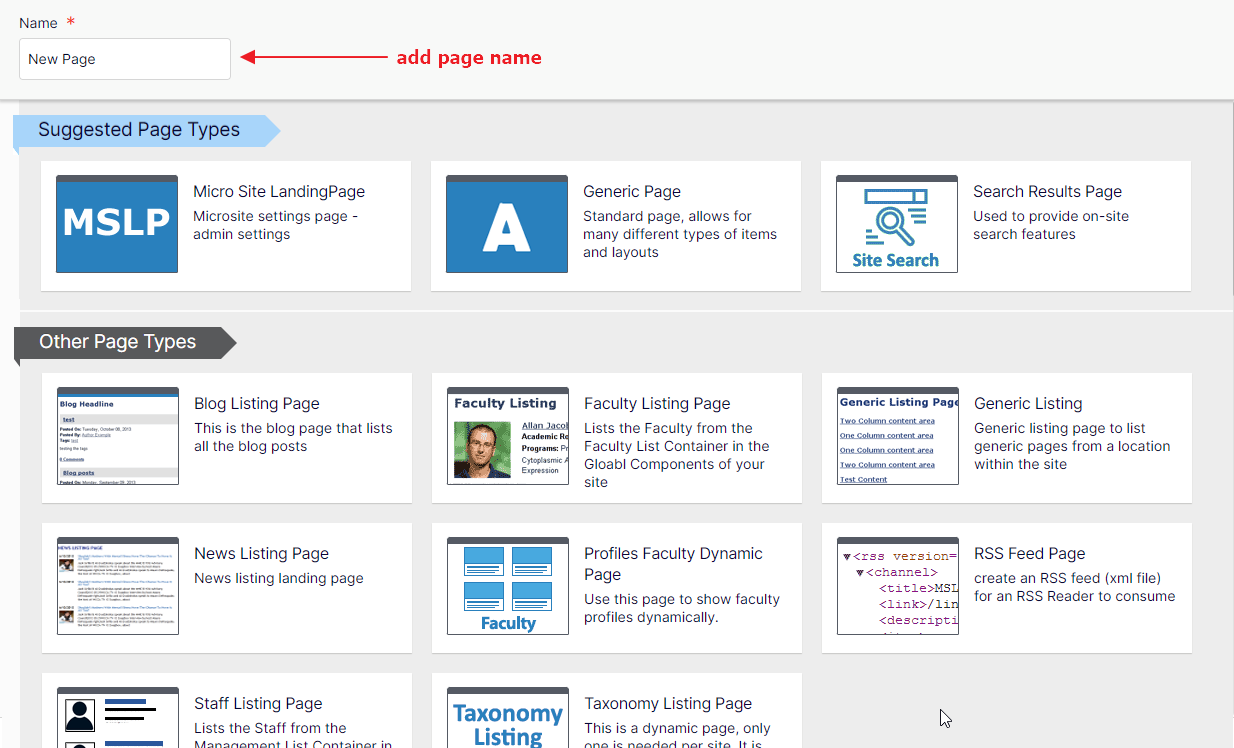Image resolution: width=1234 pixels, height=748 pixels.
Task: Click the Generic Listing preview thumbnail
Action: coord(897,436)
